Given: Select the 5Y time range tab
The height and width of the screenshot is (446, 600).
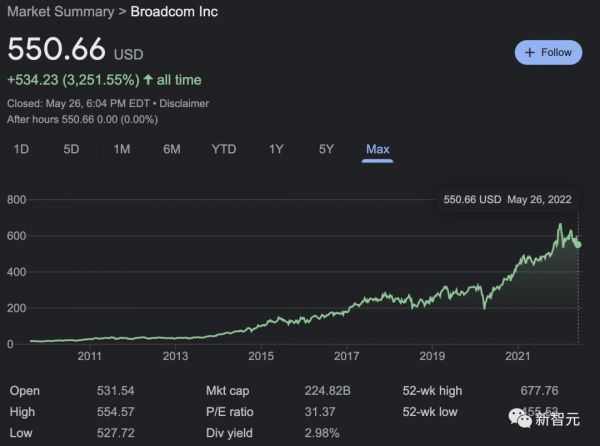Looking at the screenshot, I should [326, 149].
